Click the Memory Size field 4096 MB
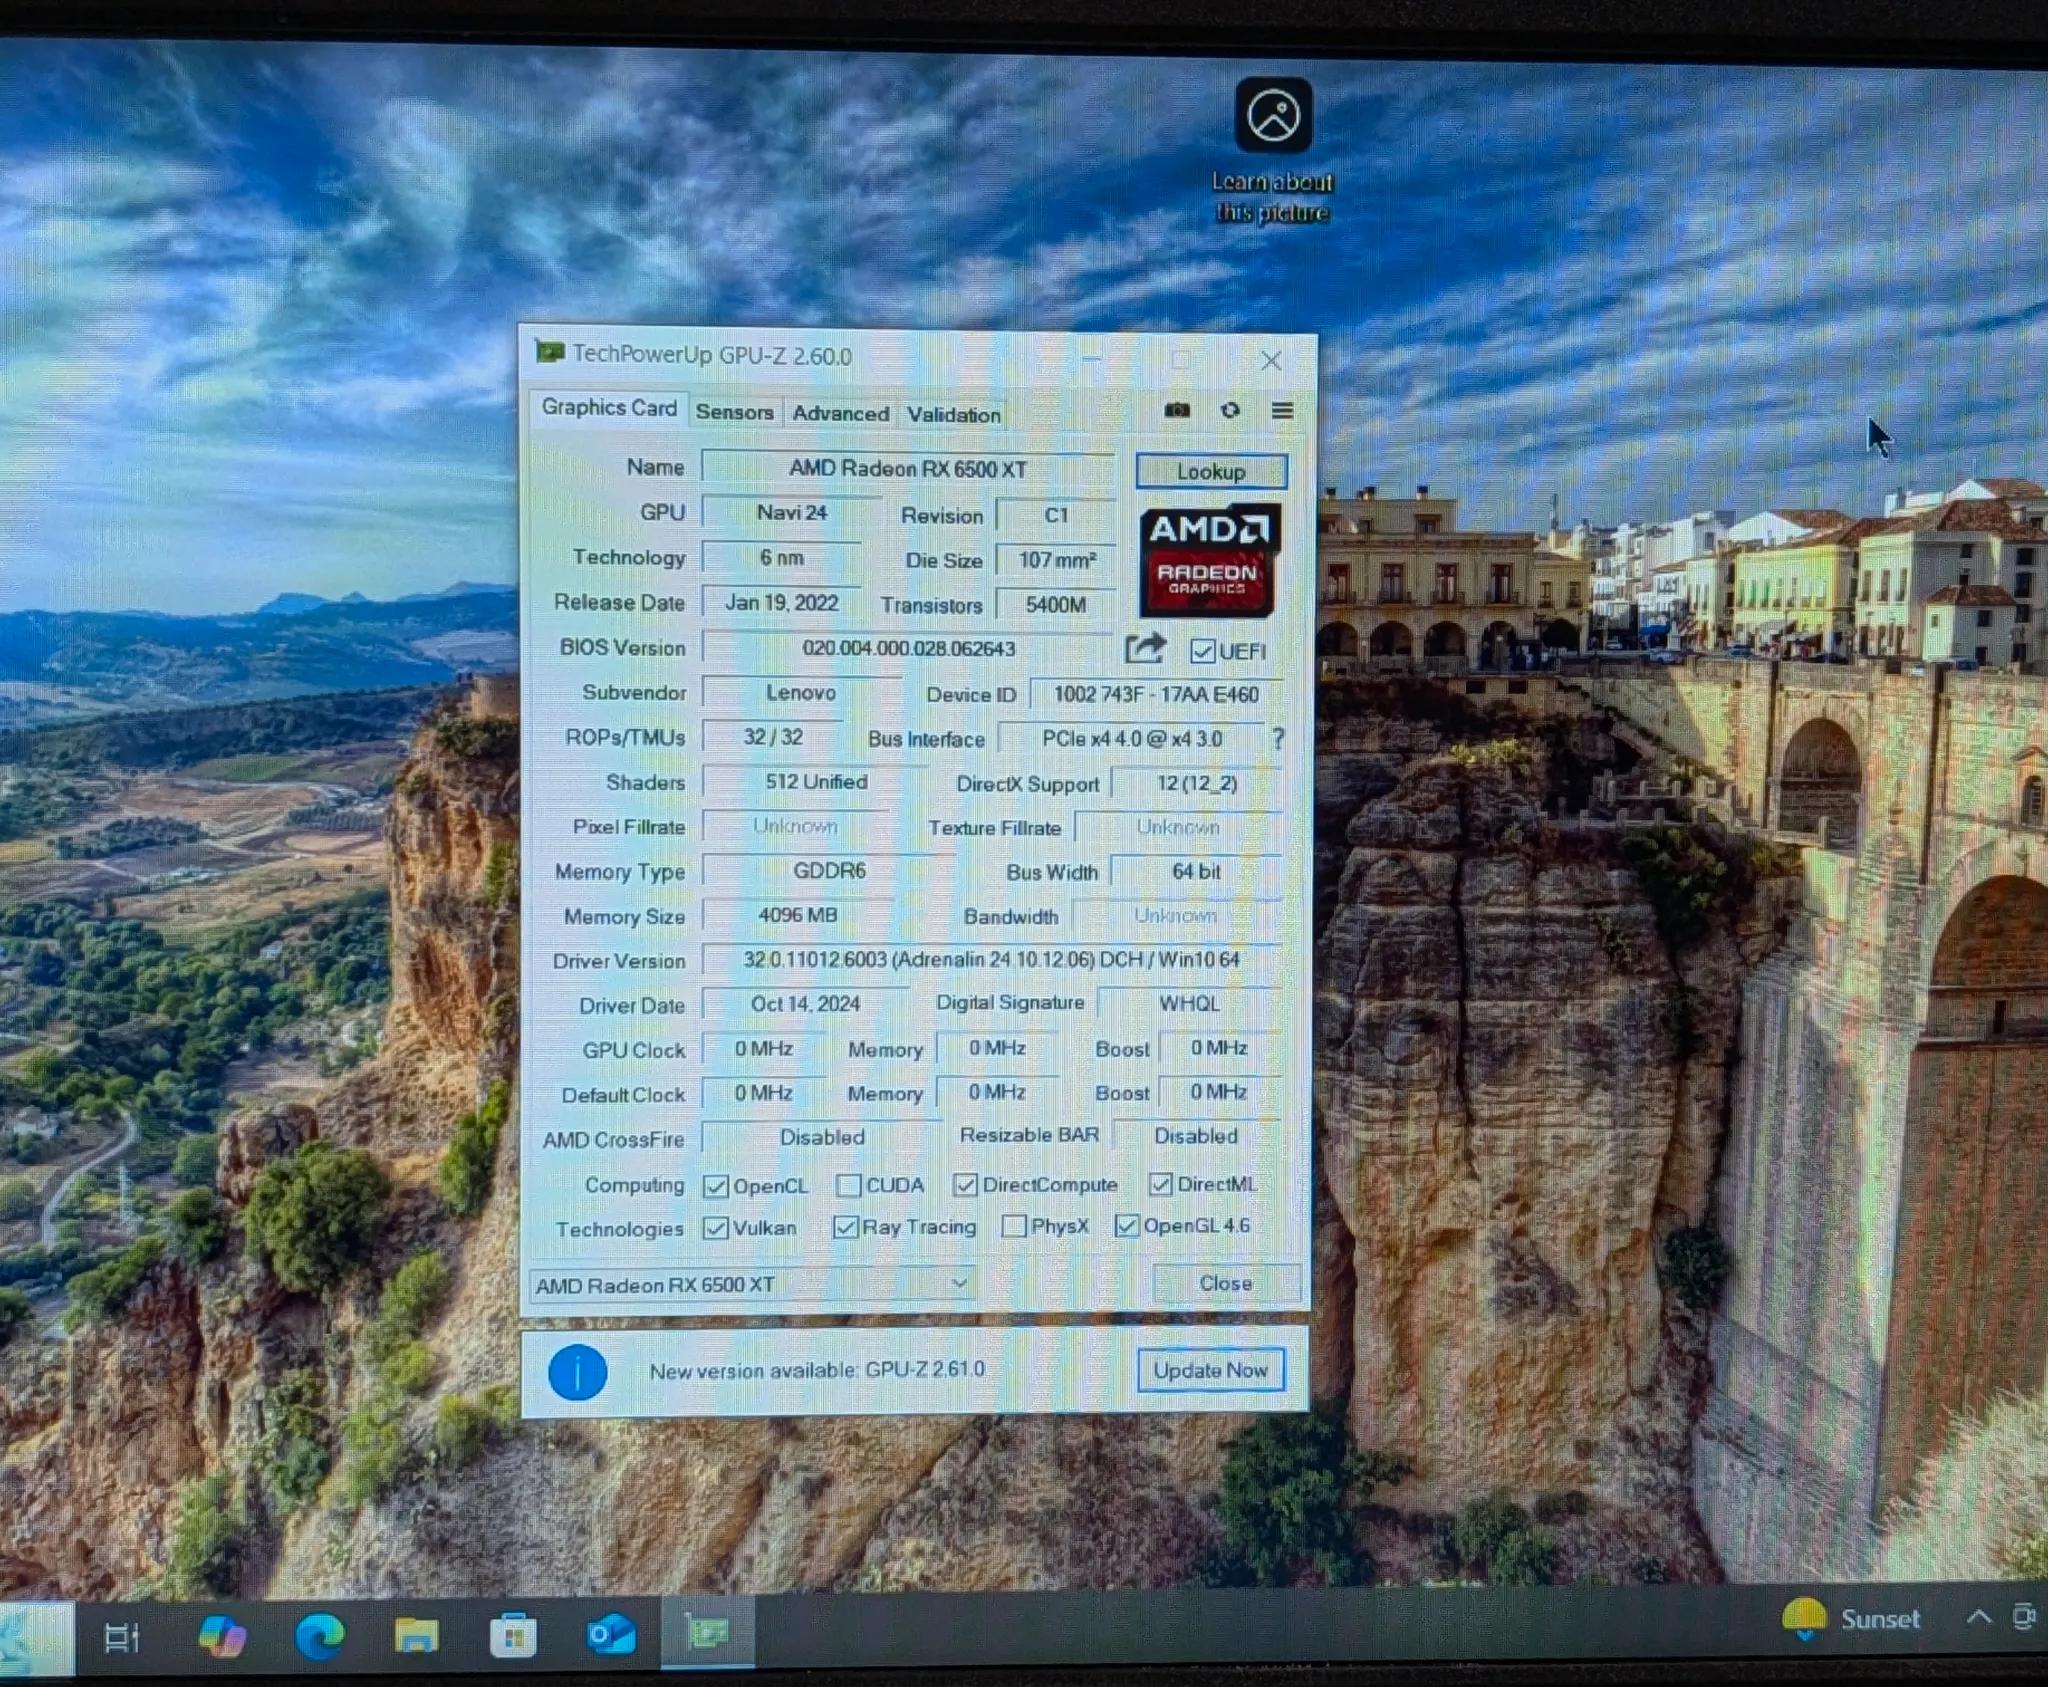The height and width of the screenshot is (1687, 2048). pyautogui.click(x=797, y=915)
